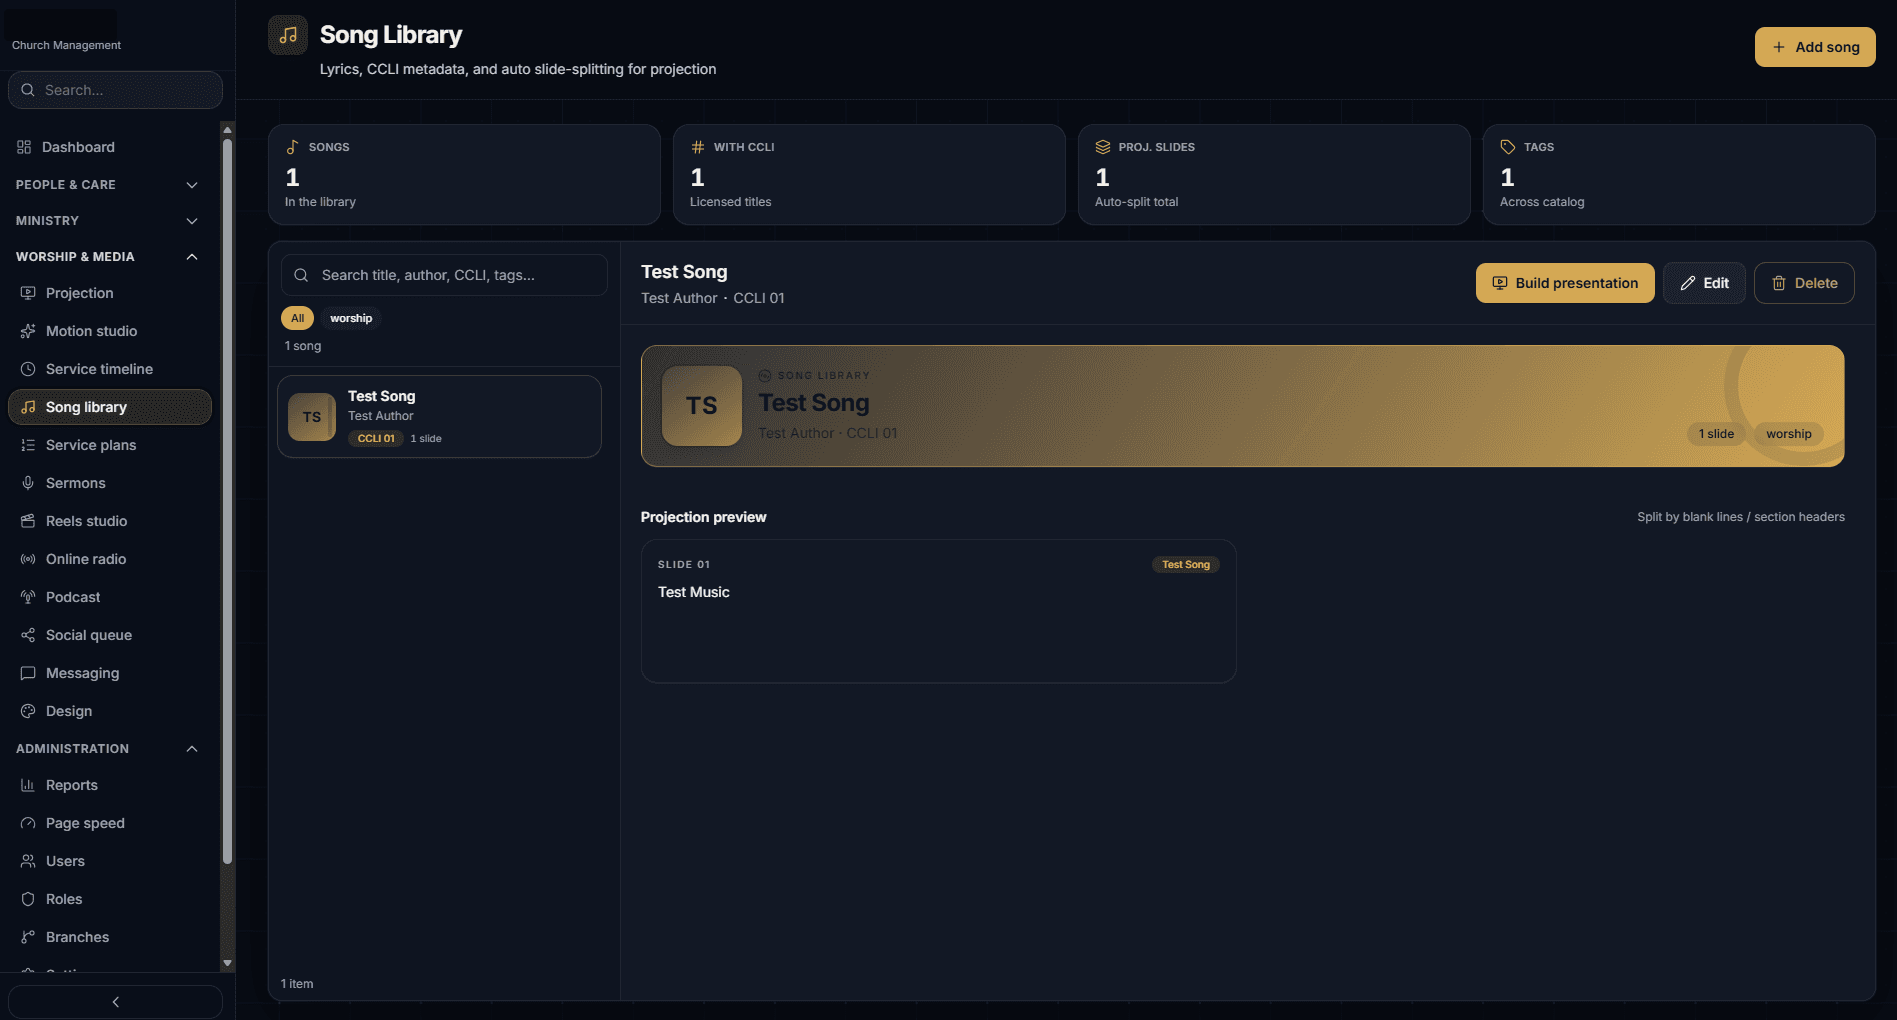
Task: Collapse the sidebar with bottom chevron
Action: pyautogui.click(x=115, y=1002)
